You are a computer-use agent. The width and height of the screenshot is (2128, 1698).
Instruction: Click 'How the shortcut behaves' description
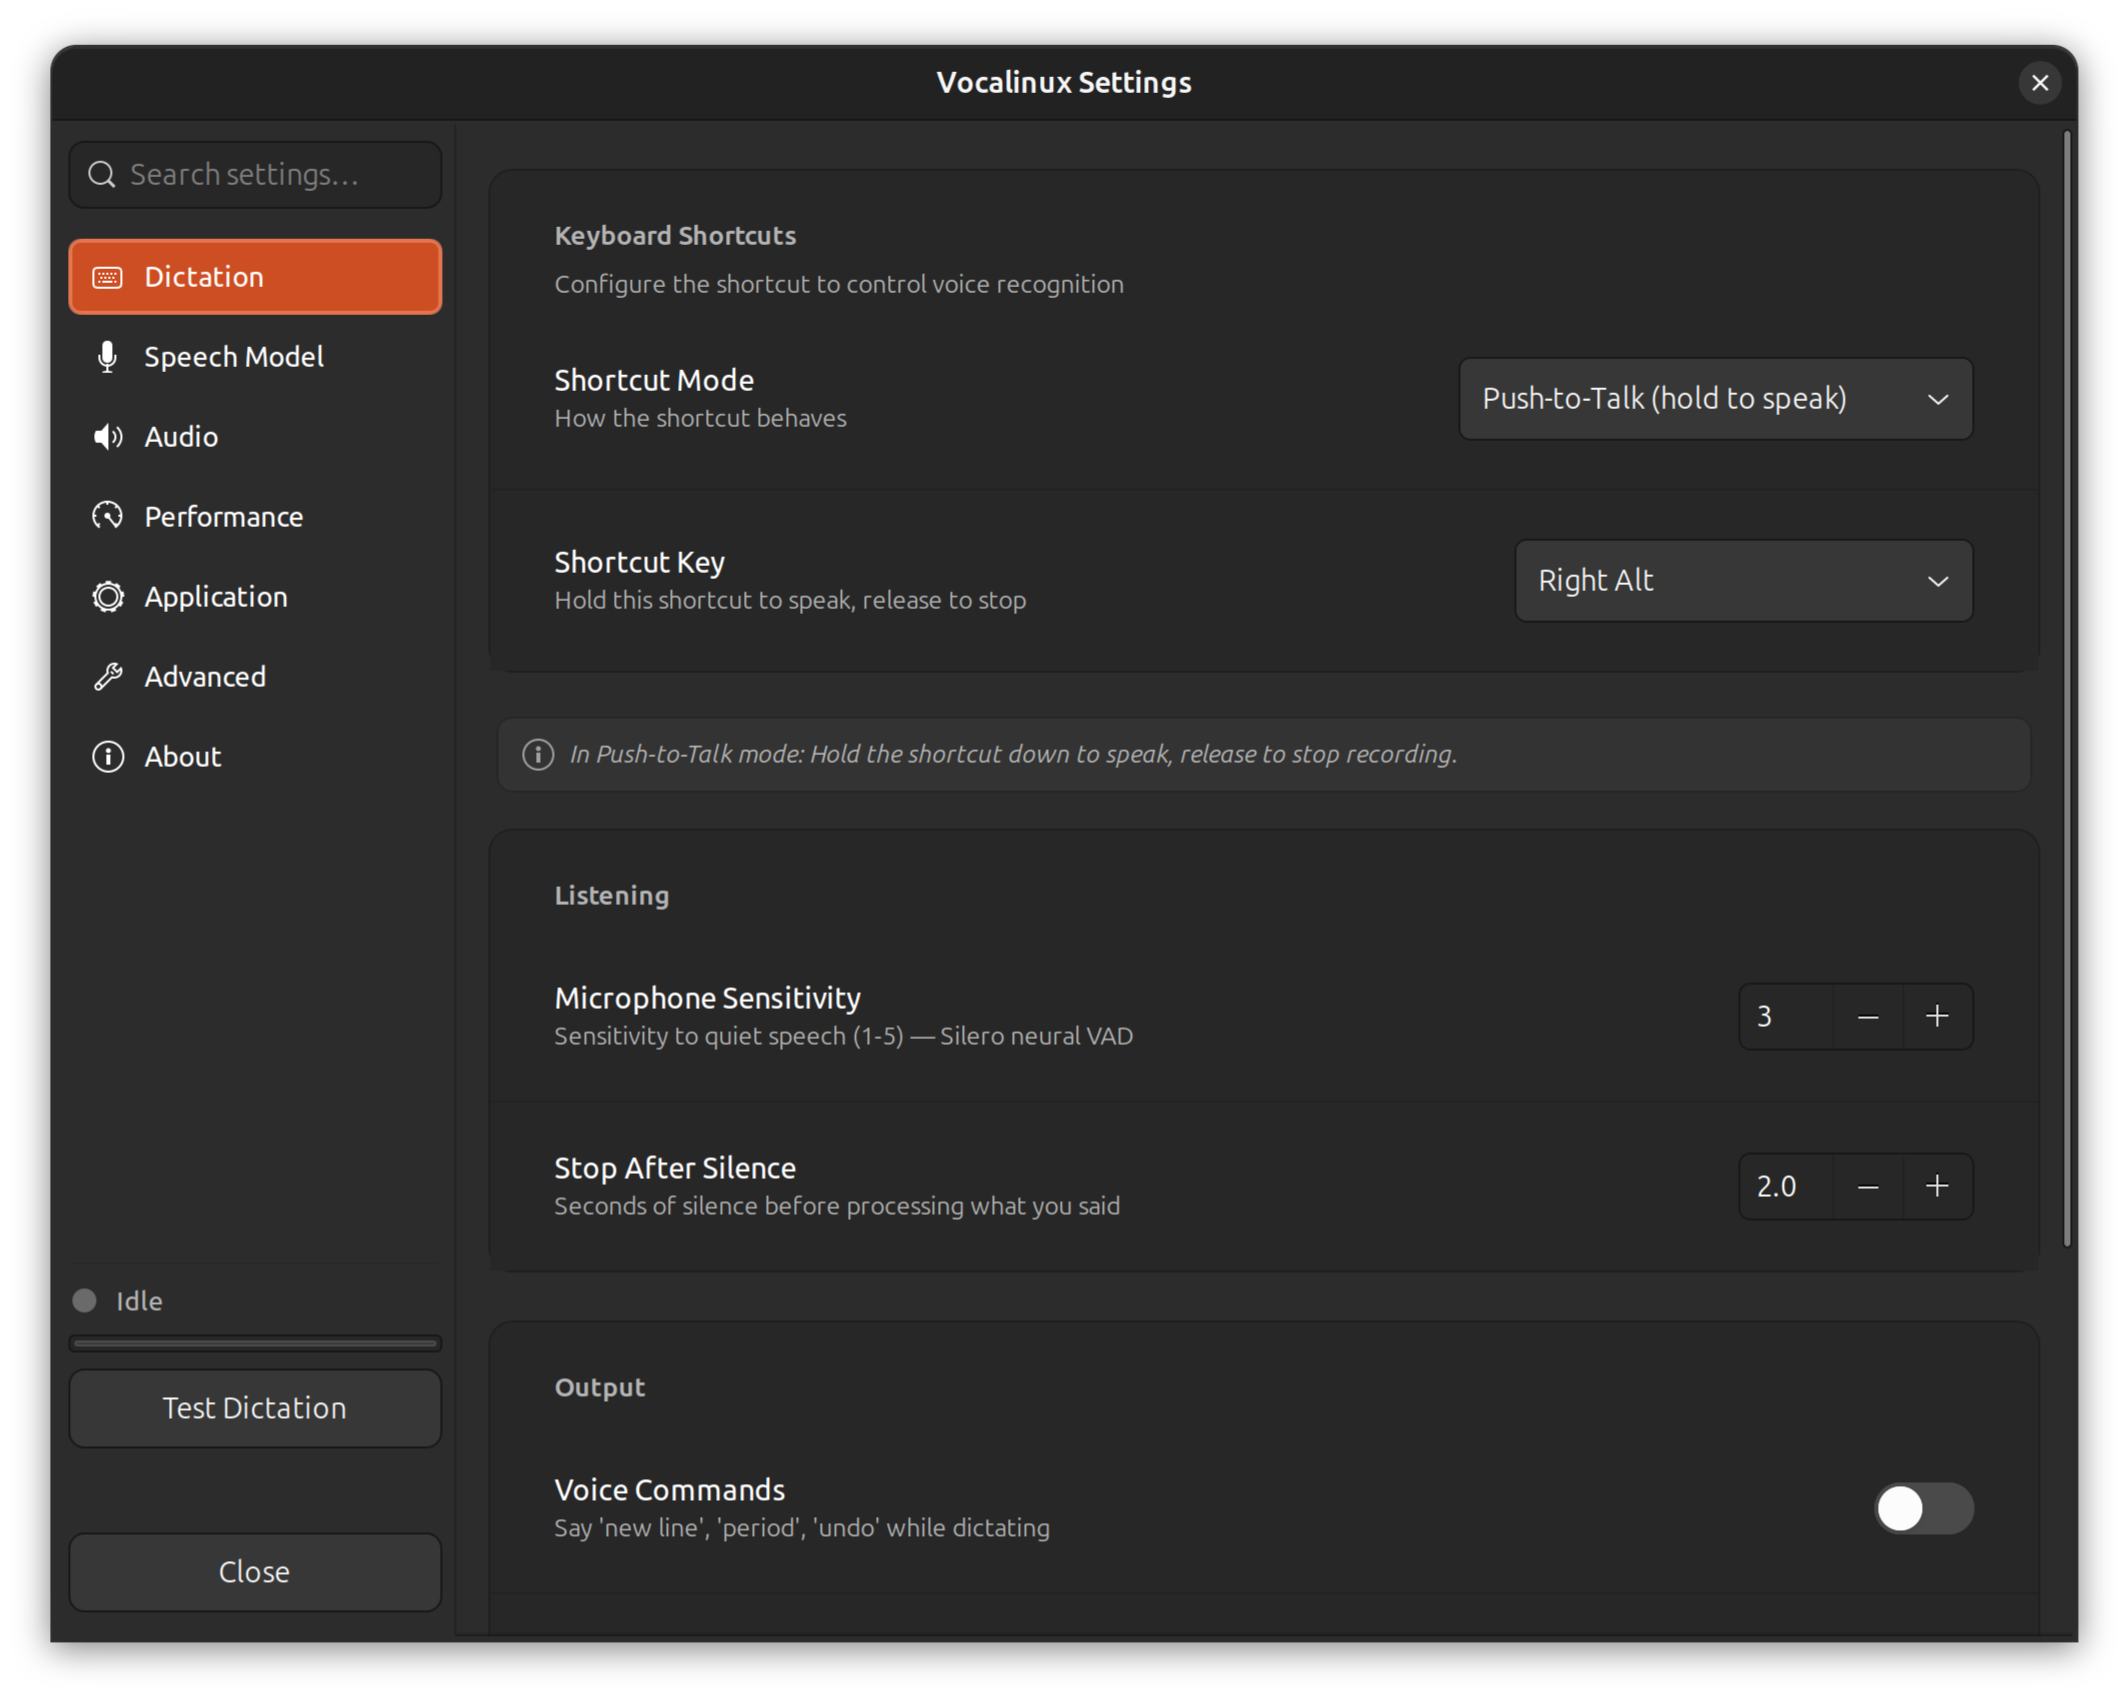[700, 418]
